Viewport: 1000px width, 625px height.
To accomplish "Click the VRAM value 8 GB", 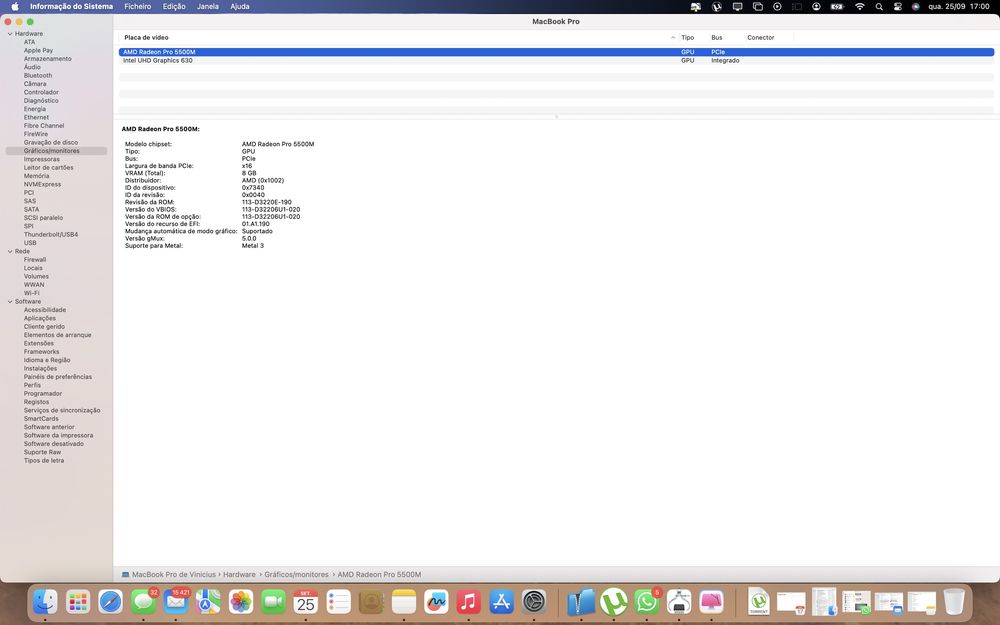I will pyautogui.click(x=249, y=173).
